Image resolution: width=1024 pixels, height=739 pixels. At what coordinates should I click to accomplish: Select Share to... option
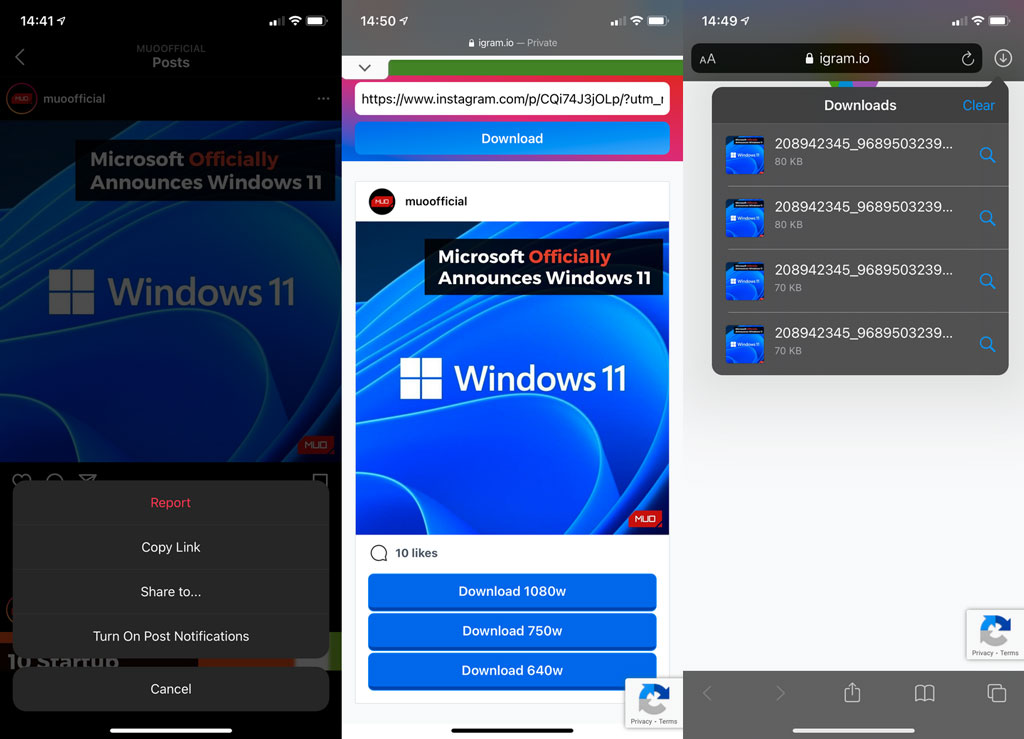click(x=171, y=592)
